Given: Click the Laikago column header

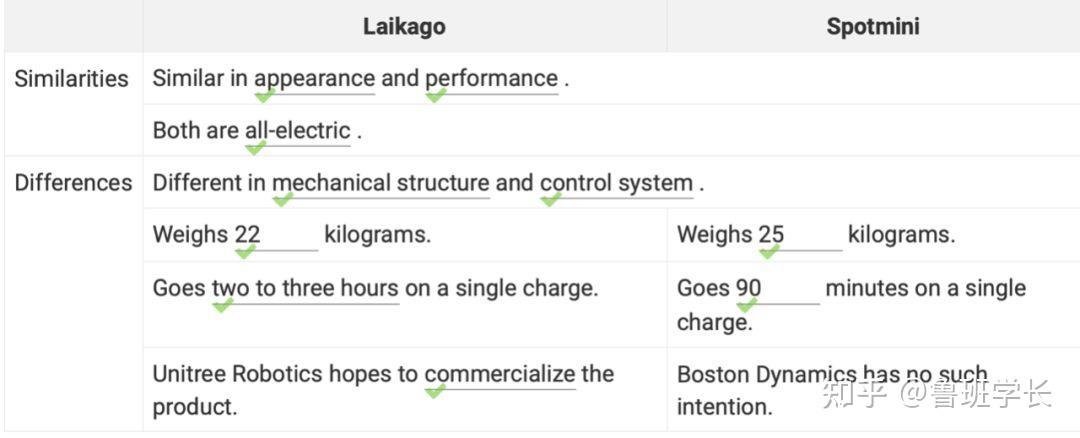Looking at the screenshot, I should pos(404,27).
